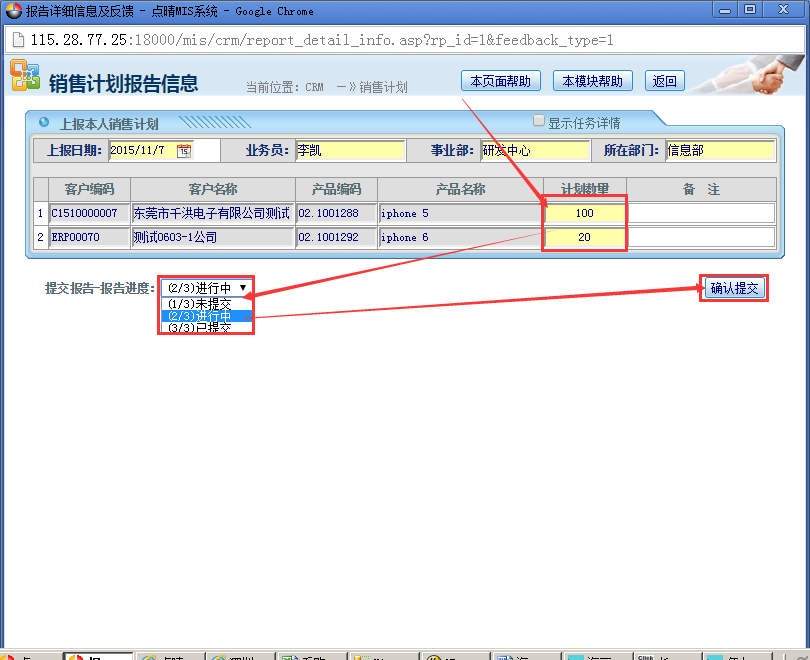This screenshot has width=810, height=660.
Task: Open 本页面帮助 page help
Action: [x=500, y=81]
